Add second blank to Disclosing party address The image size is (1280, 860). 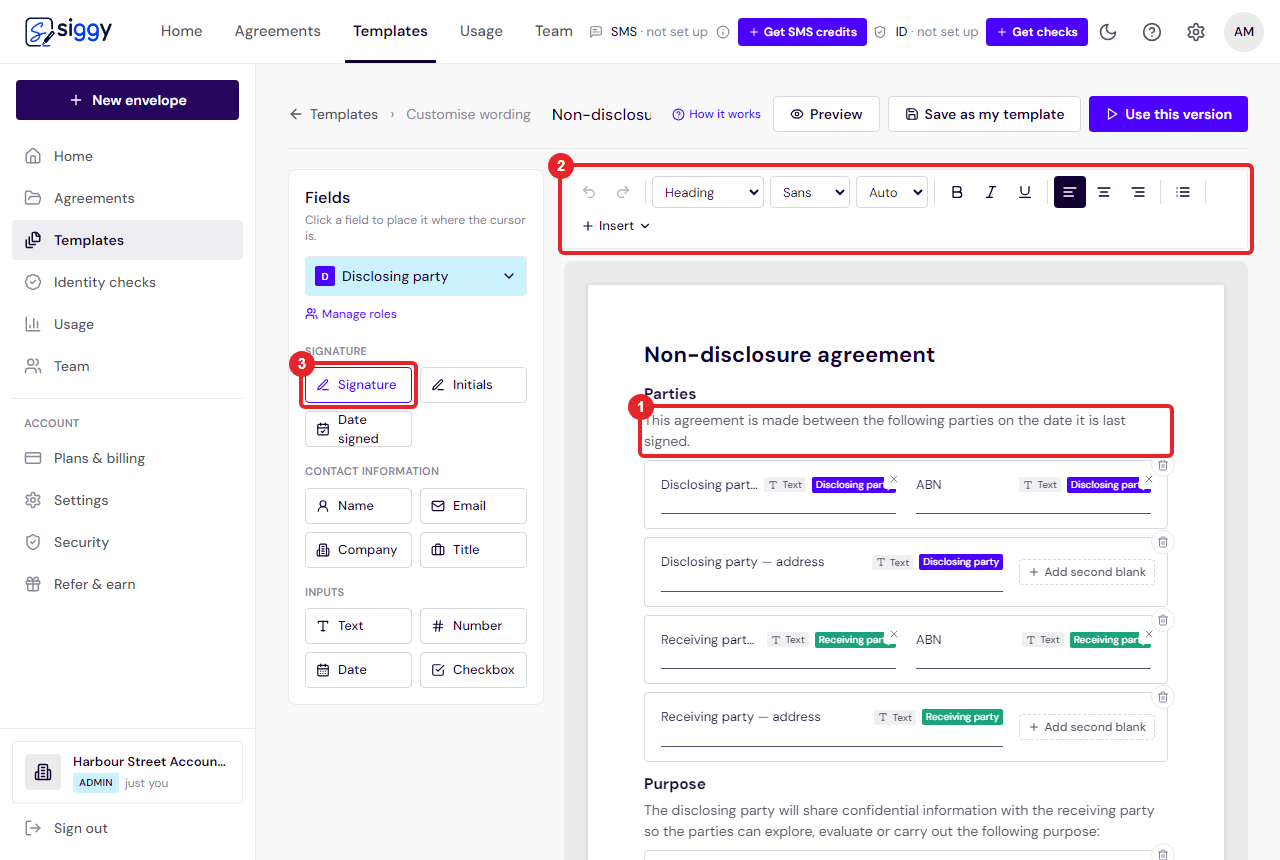point(1087,572)
